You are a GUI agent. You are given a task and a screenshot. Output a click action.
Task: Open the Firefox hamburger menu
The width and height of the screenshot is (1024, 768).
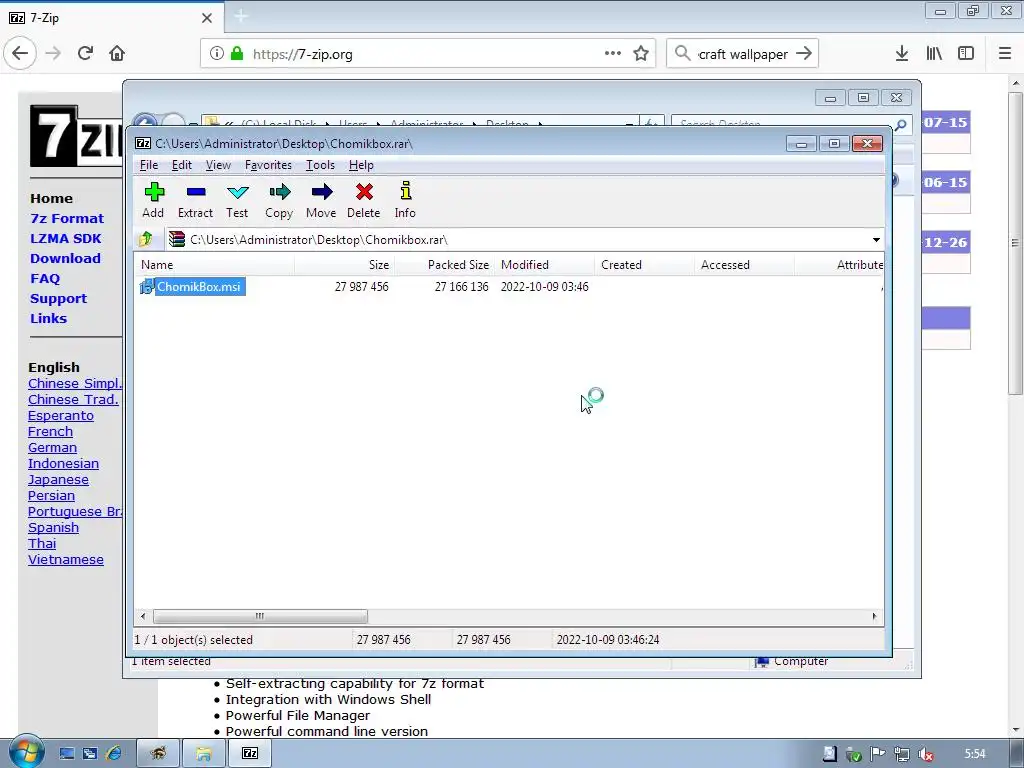1005,54
